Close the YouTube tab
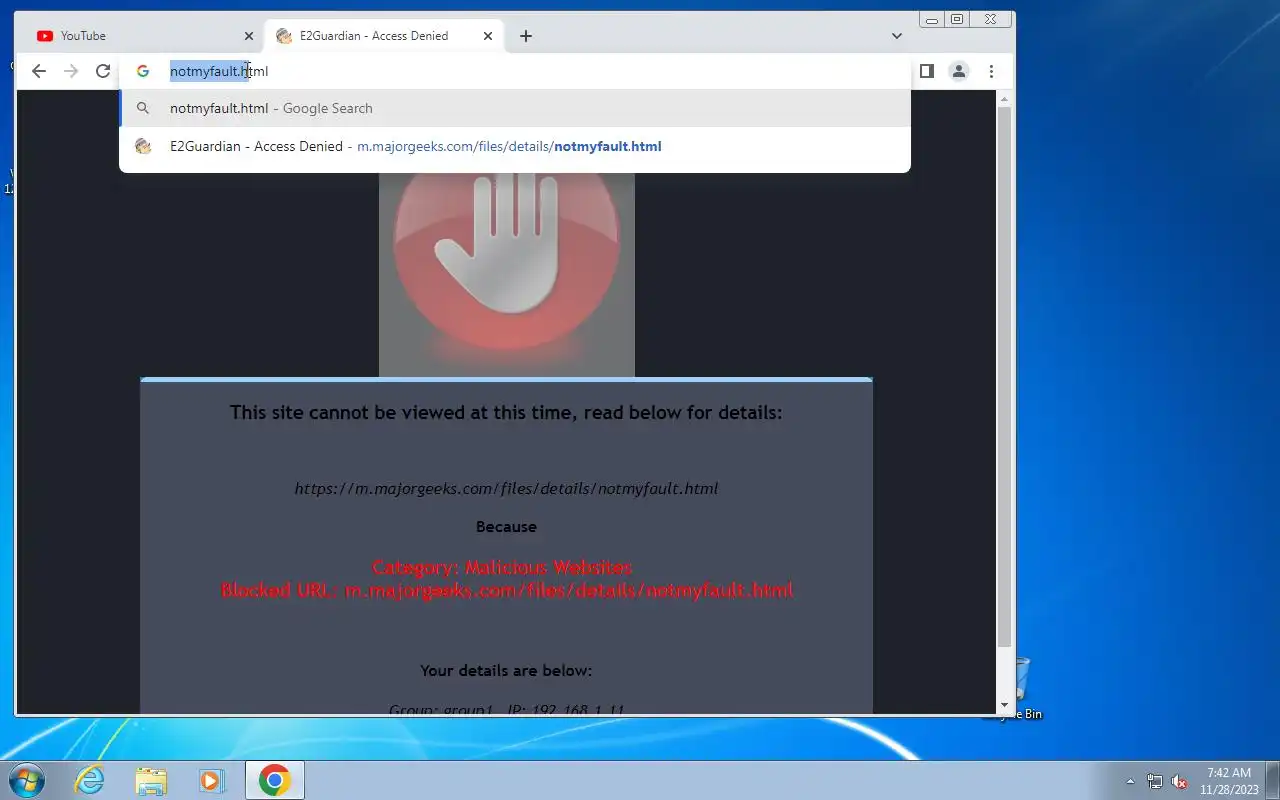Viewport: 1280px width, 800px height. point(249,36)
